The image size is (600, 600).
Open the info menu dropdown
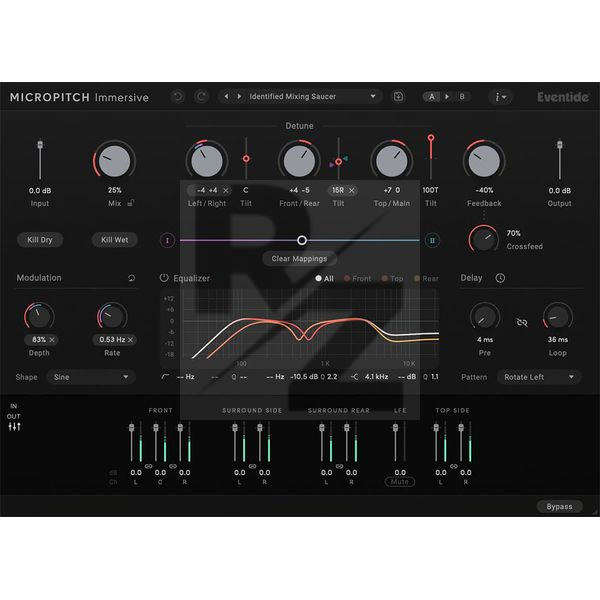[500, 97]
